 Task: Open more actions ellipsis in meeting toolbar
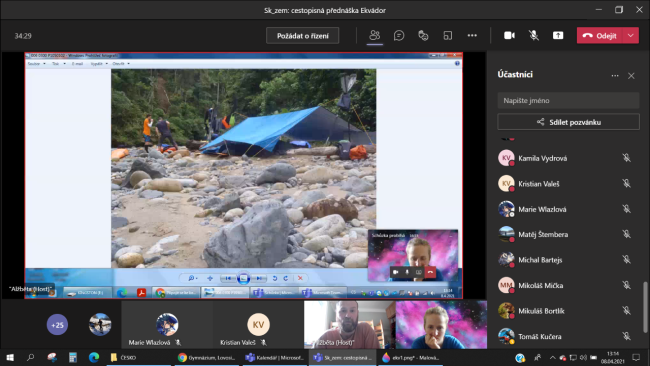coord(472,36)
